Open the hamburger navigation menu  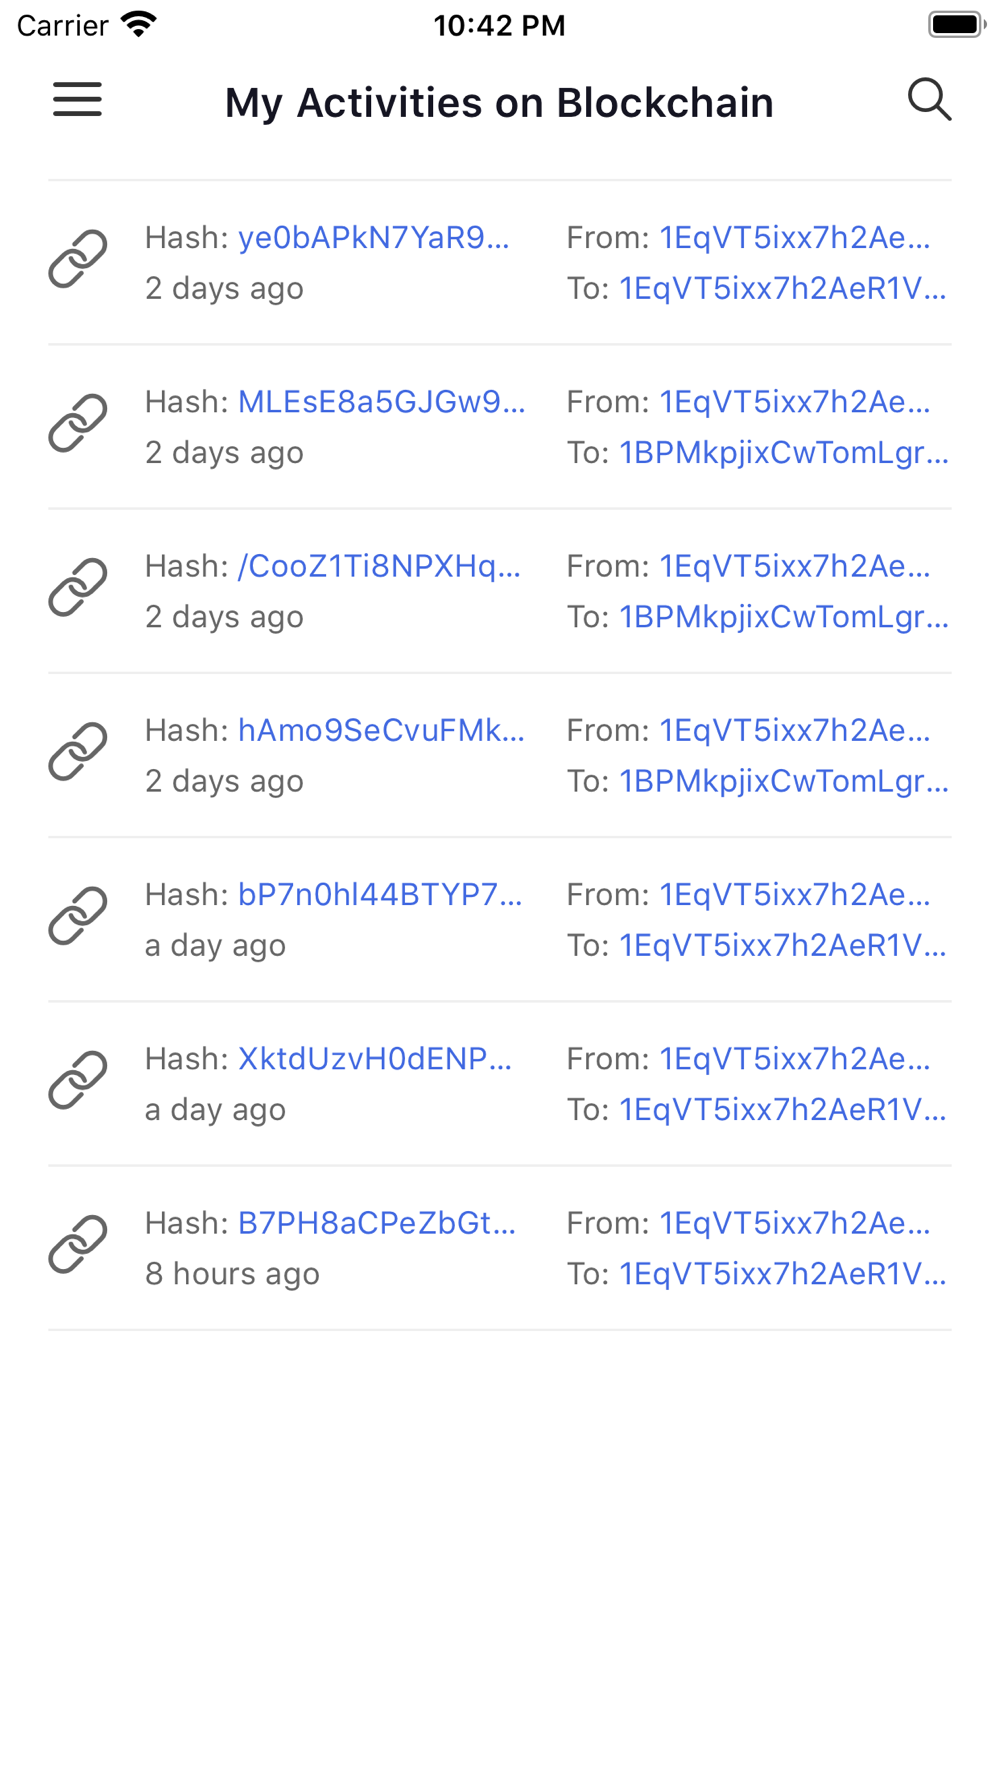77,100
